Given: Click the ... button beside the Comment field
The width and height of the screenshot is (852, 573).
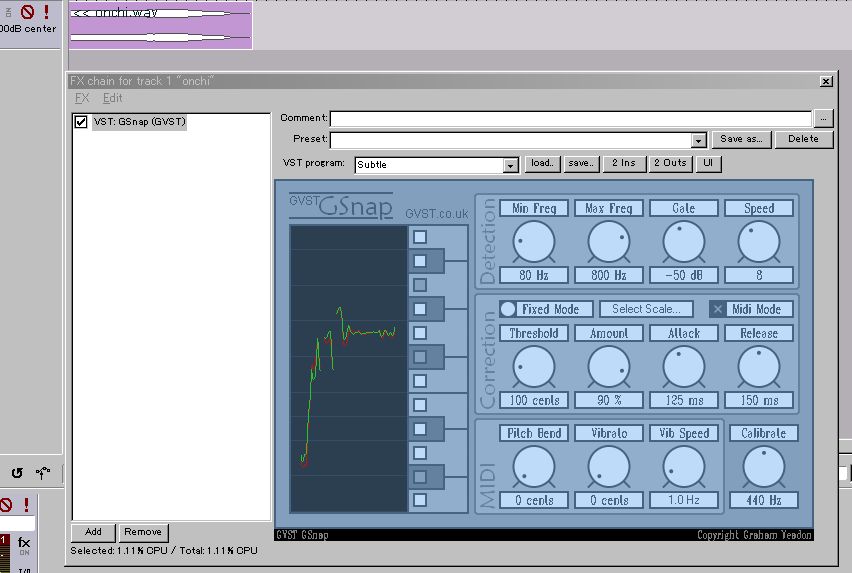Looking at the screenshot, I should point(824,118).
